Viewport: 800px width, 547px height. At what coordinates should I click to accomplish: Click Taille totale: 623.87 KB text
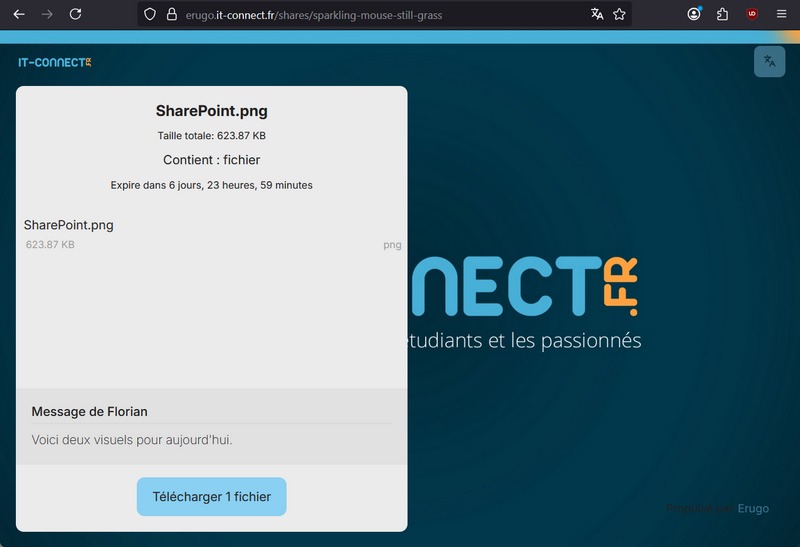212,136
